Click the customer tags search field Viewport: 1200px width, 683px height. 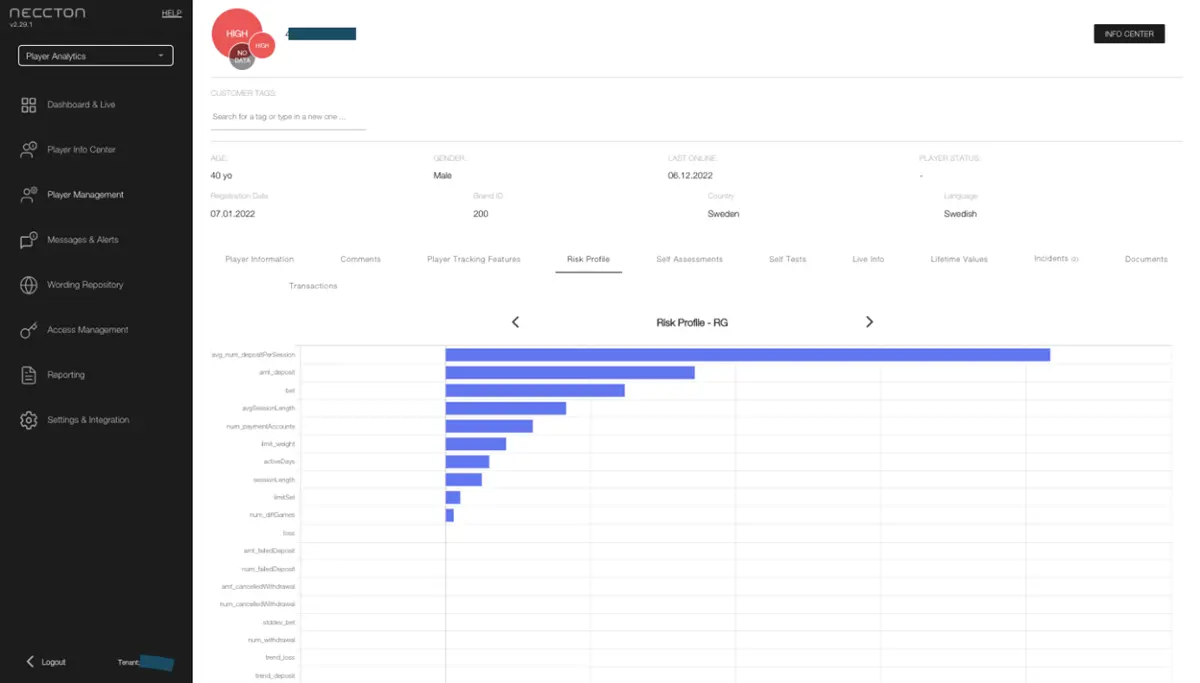[x=288, y=117]
